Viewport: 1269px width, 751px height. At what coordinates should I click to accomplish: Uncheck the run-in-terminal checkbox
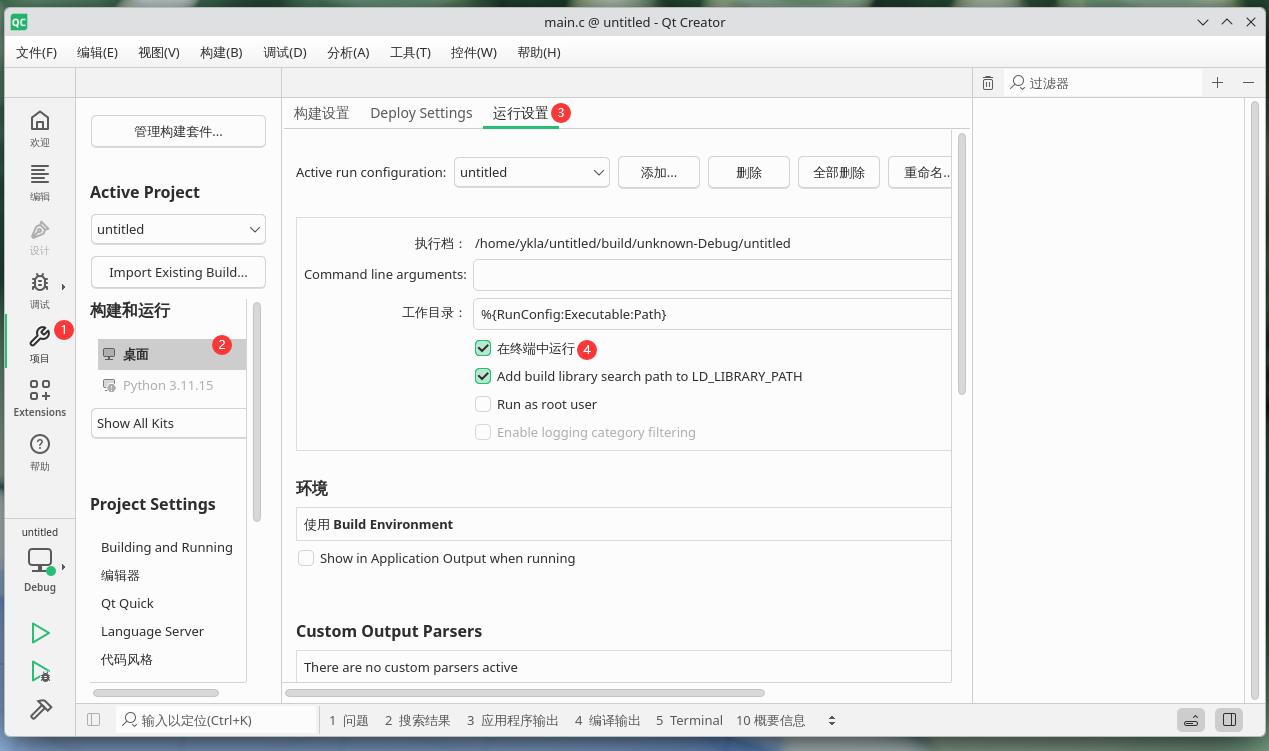tap(483, 349)
